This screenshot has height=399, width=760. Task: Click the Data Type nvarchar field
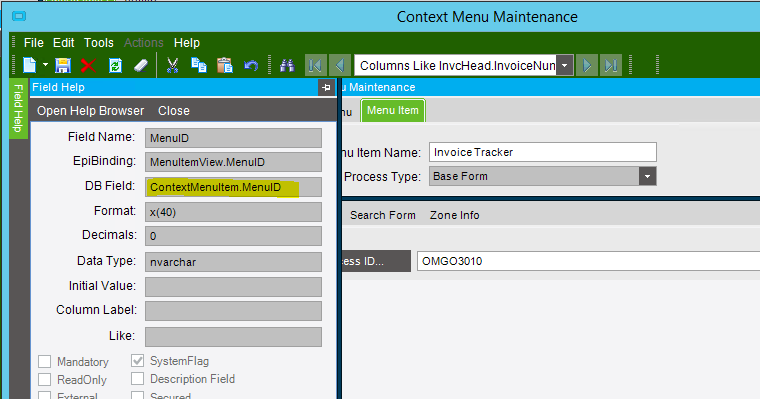pyautogui.click(x=233, y=262)
